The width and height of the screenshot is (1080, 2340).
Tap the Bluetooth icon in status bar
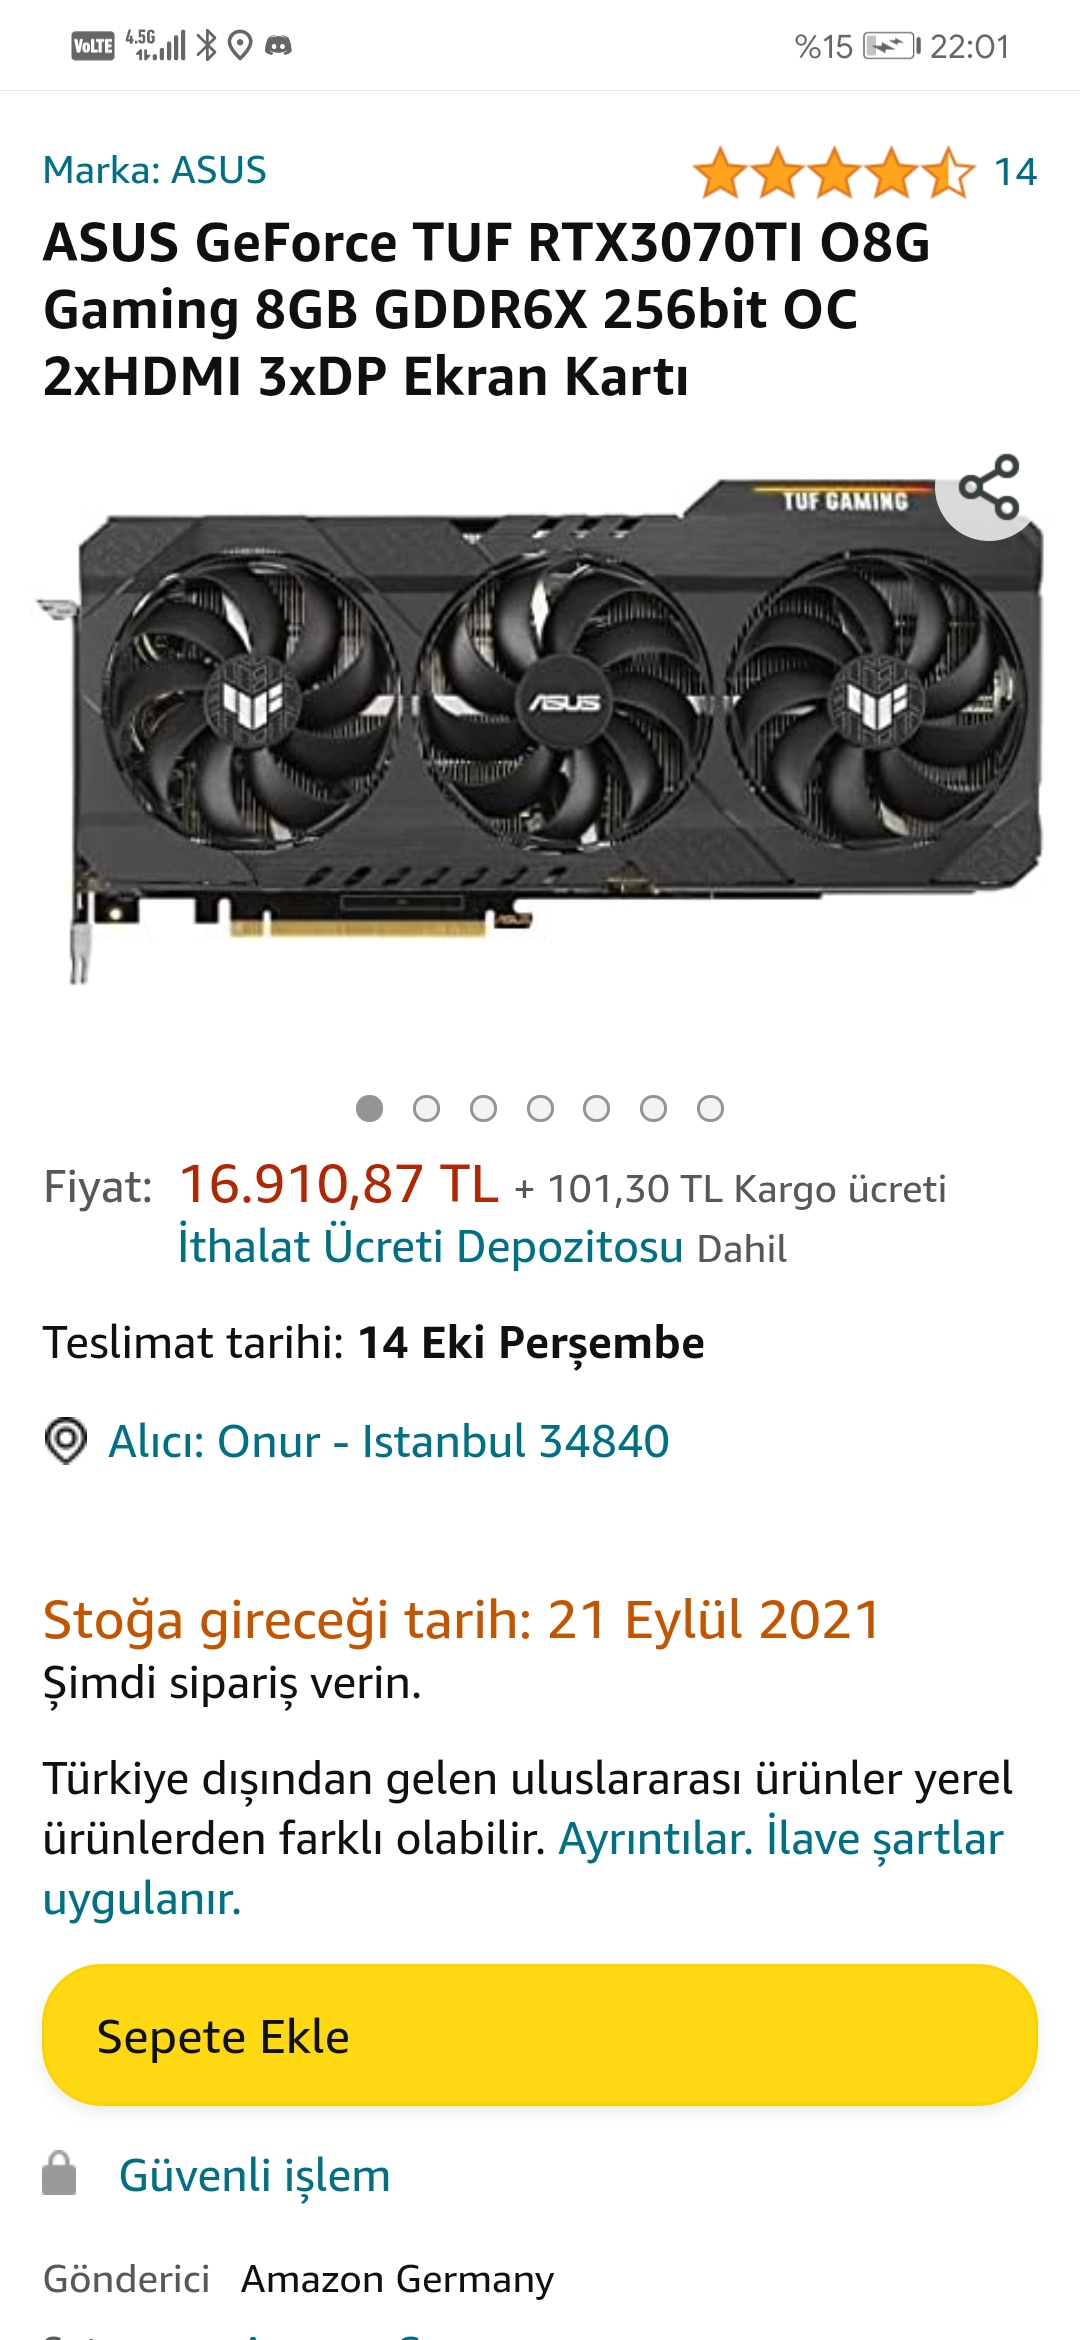click(x=206, y=45)
